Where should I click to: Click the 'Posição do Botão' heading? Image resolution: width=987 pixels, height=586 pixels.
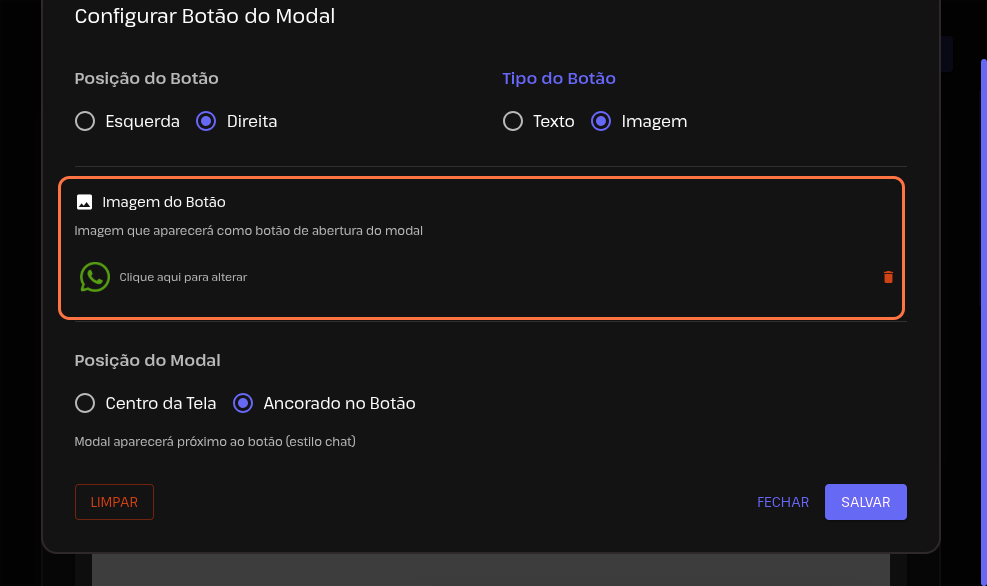[146, 78]
